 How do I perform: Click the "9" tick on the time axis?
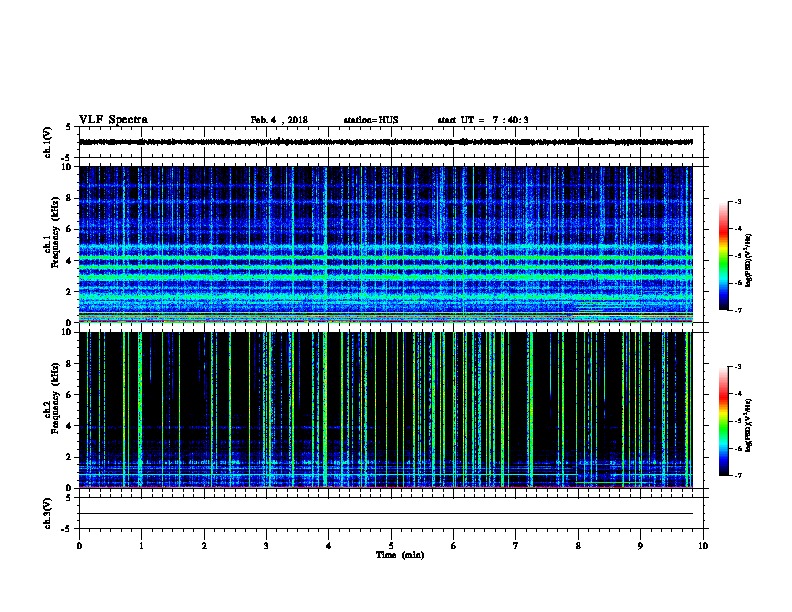(x=640, y=546)
